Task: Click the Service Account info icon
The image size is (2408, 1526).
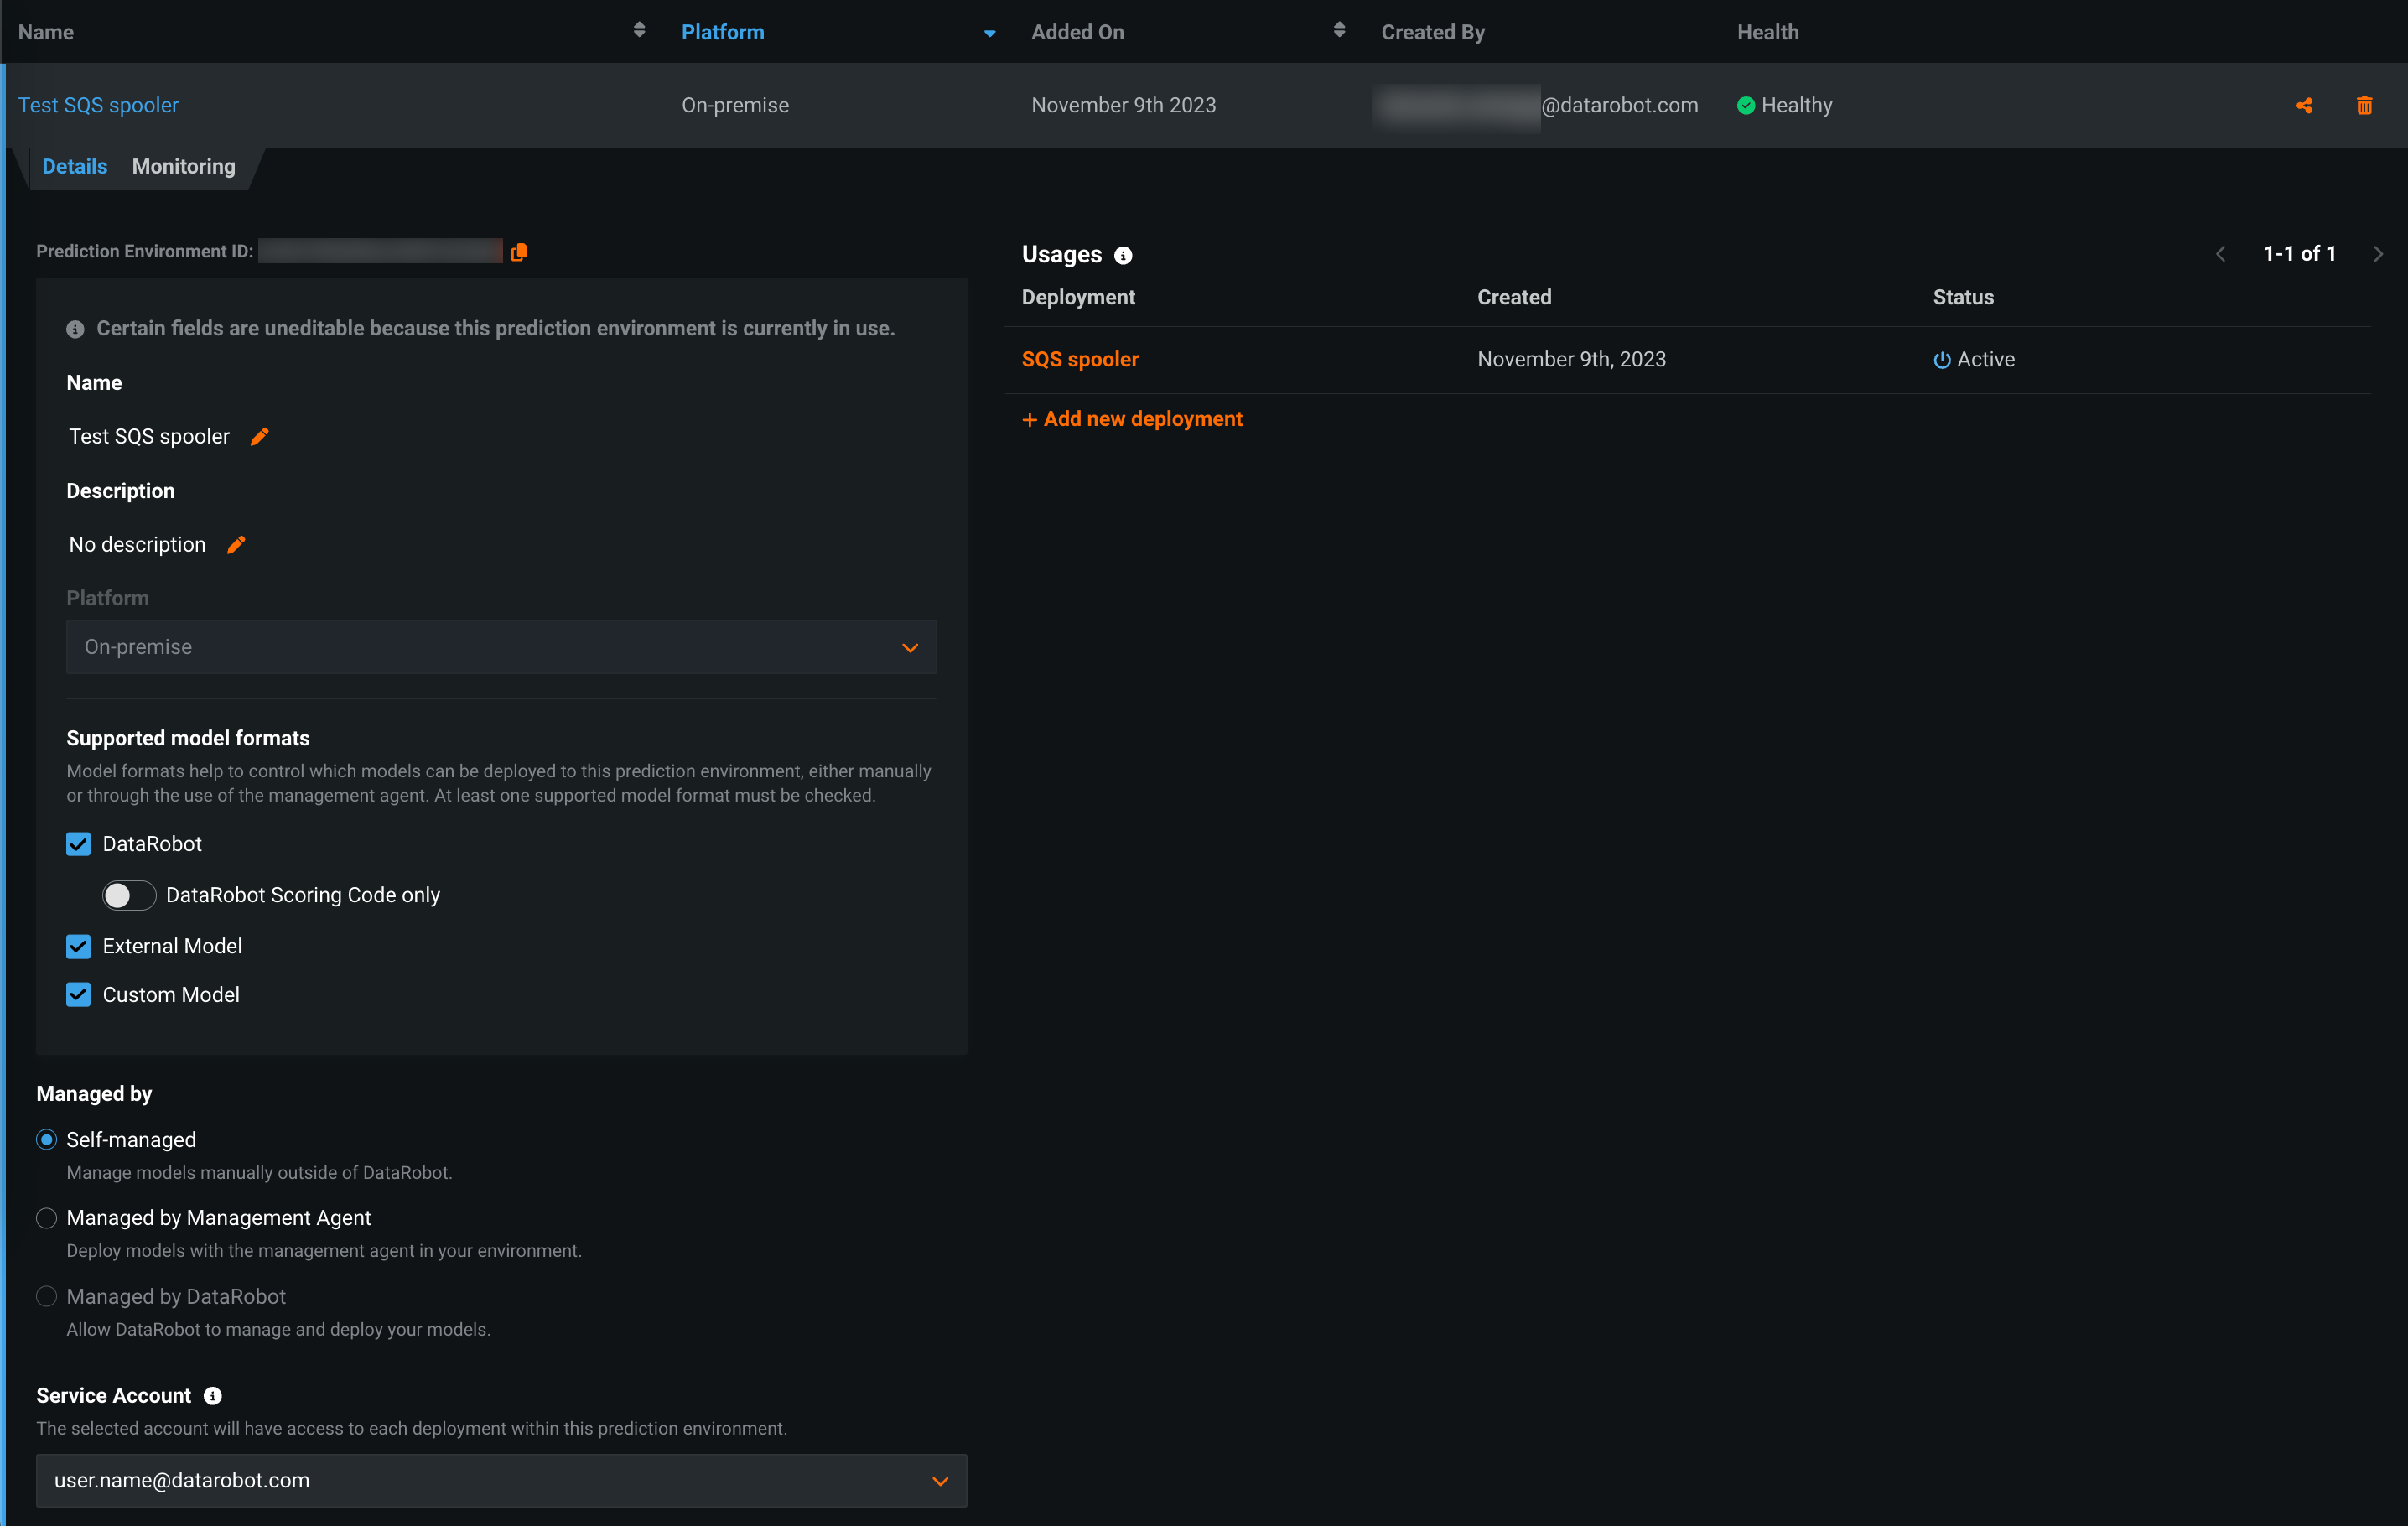Action: click(212, 1395)
